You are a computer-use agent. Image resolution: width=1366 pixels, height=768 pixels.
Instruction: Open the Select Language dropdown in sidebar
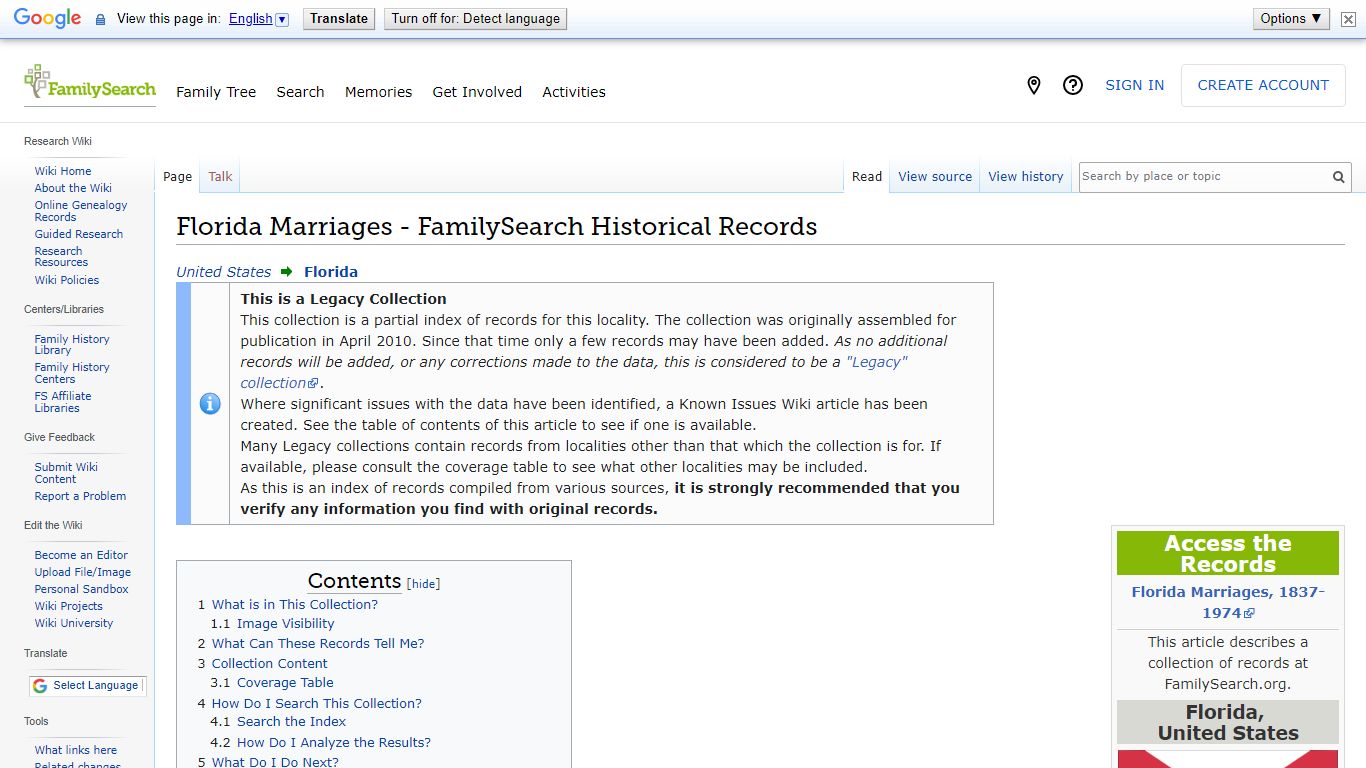click(x=87, y=686)
